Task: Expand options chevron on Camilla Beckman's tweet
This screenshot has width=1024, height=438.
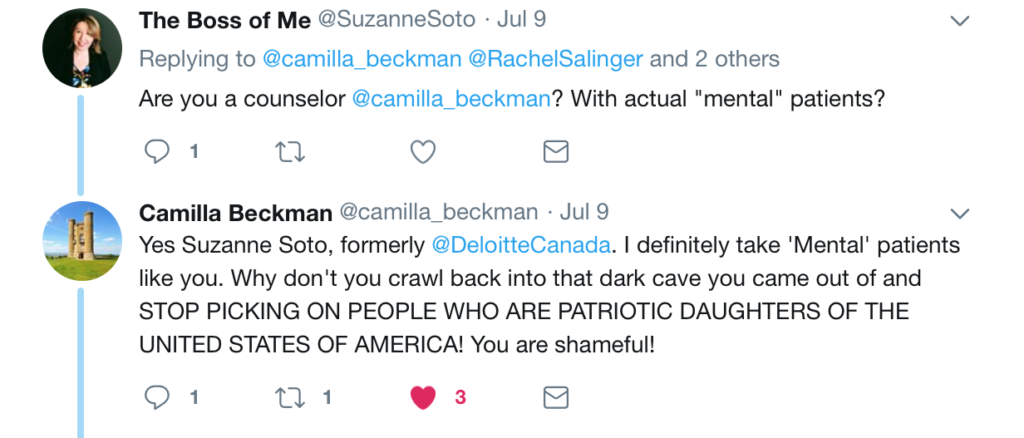Action: click(x=959, y=213)
